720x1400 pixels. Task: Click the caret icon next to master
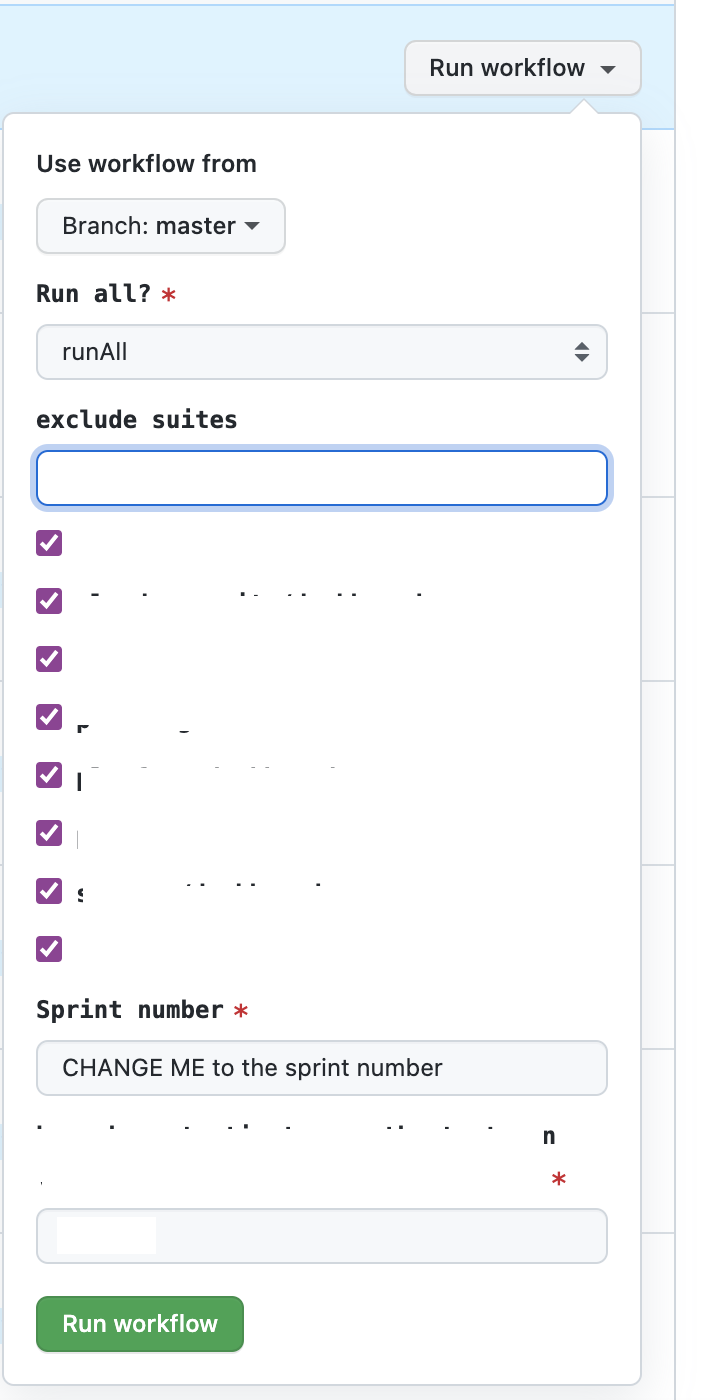point(252,225)
